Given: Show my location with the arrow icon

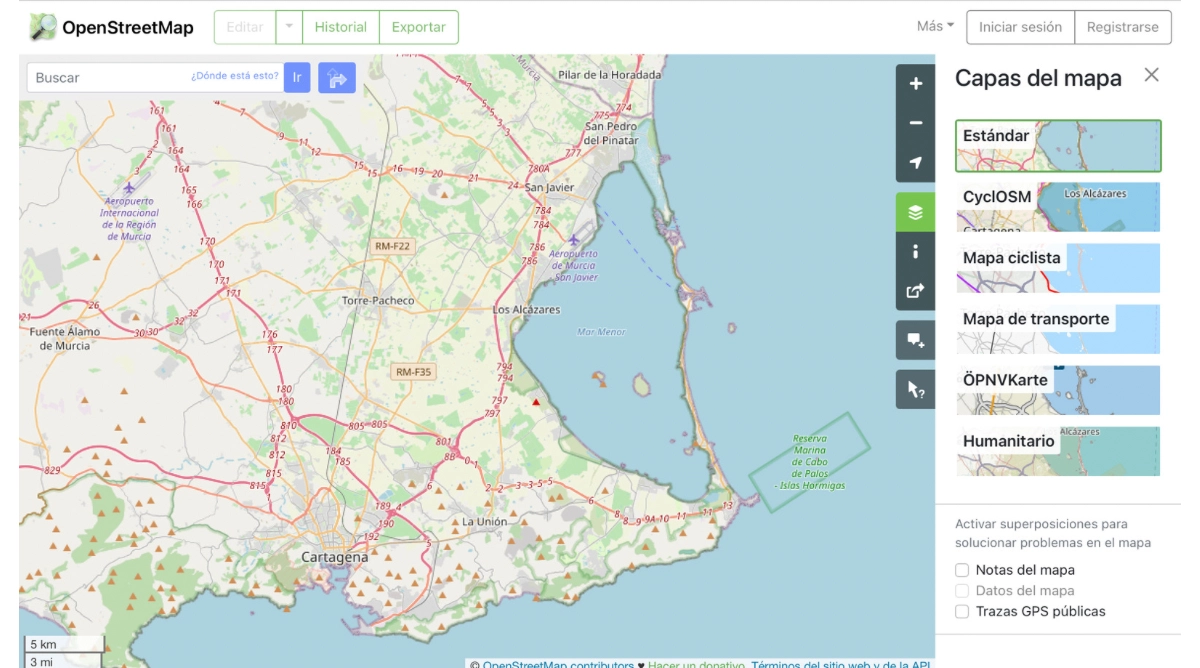Looking at the screenshot, I should tap(915, 162).
